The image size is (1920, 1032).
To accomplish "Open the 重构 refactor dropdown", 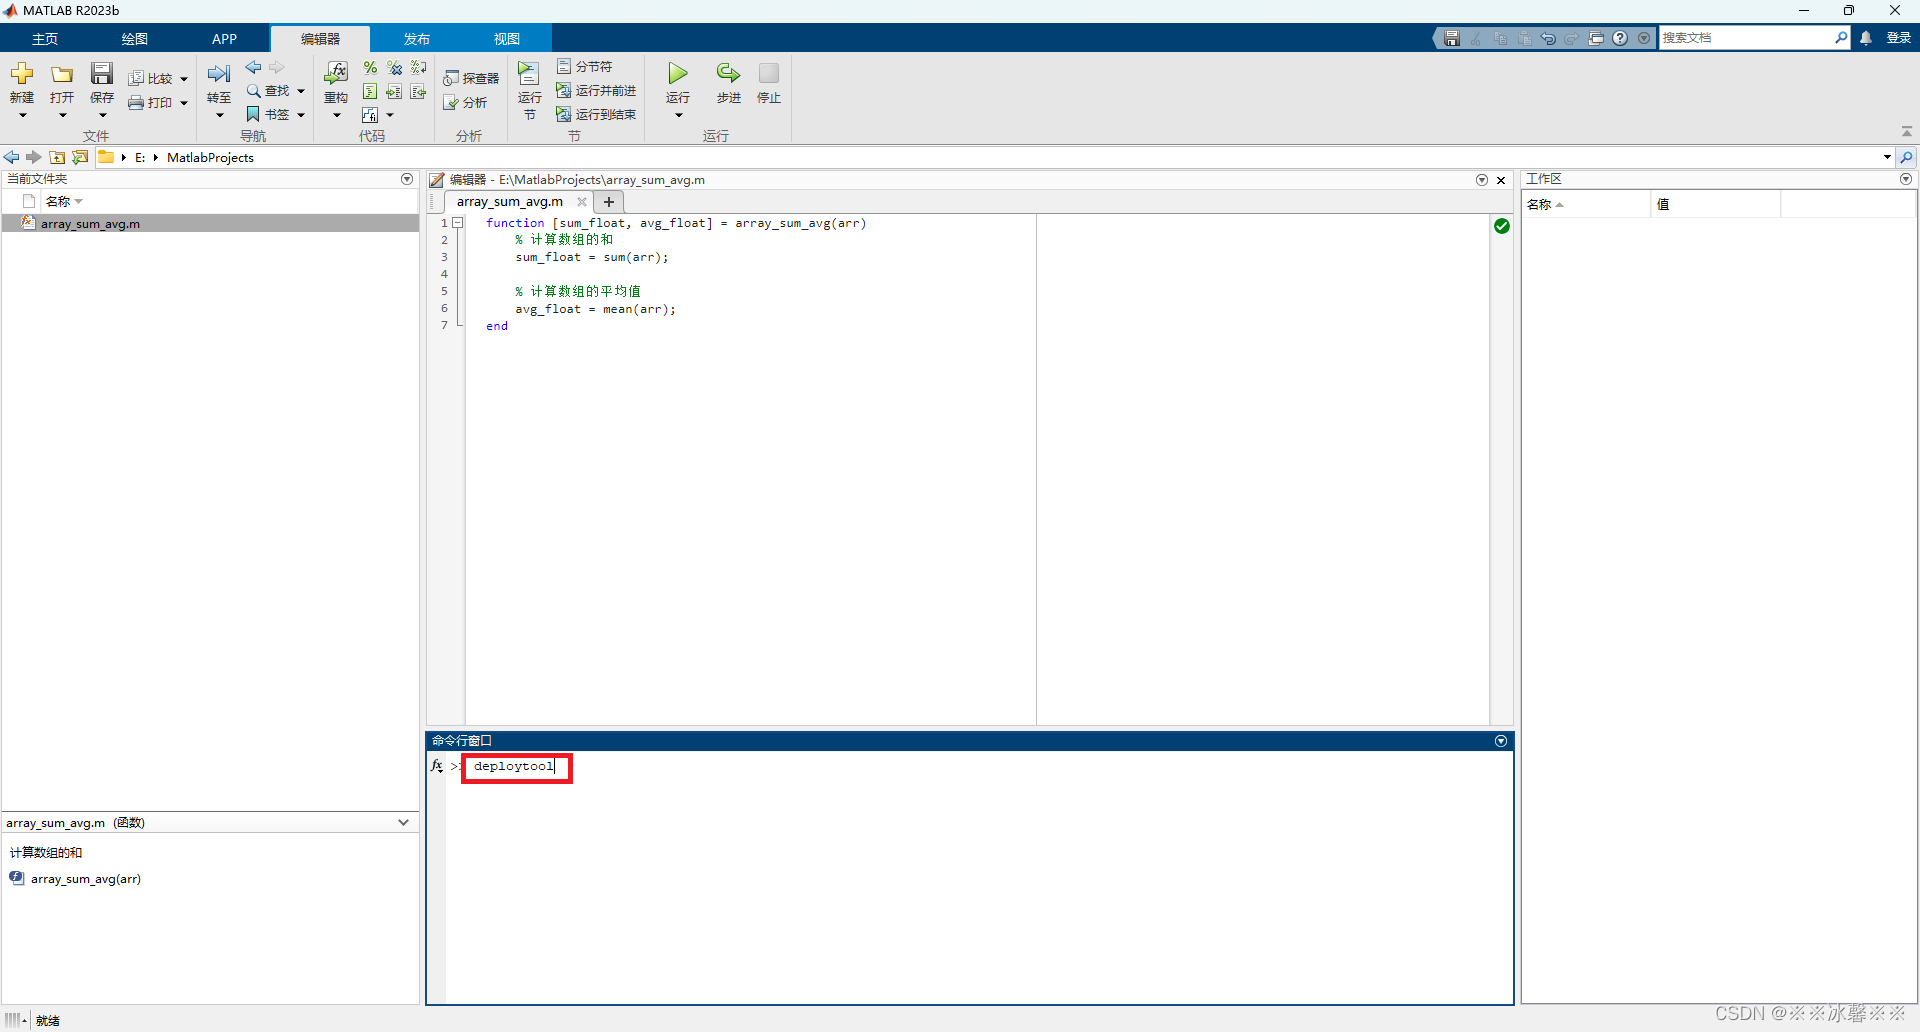I will point(336,114).
